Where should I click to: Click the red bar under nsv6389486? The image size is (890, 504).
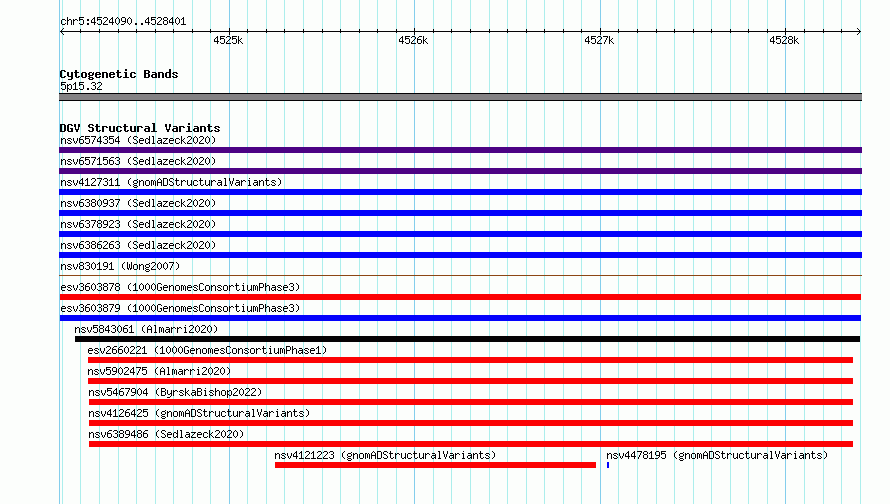pos(471,444)
